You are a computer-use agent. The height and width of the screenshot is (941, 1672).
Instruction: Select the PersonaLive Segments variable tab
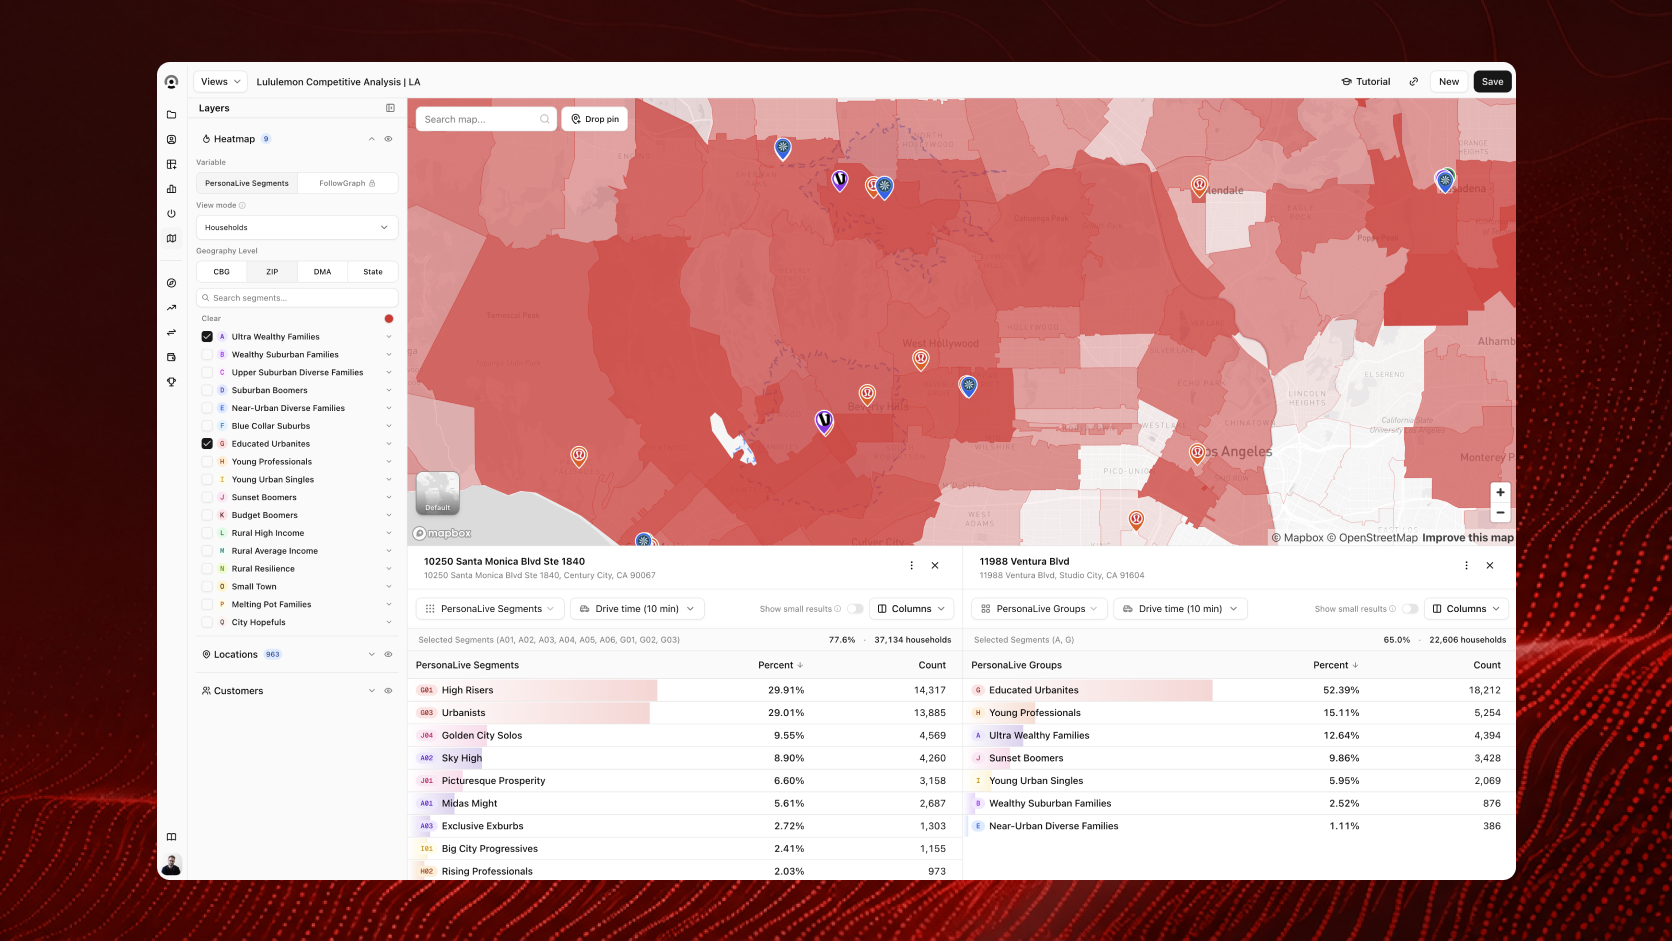(247, 184)
